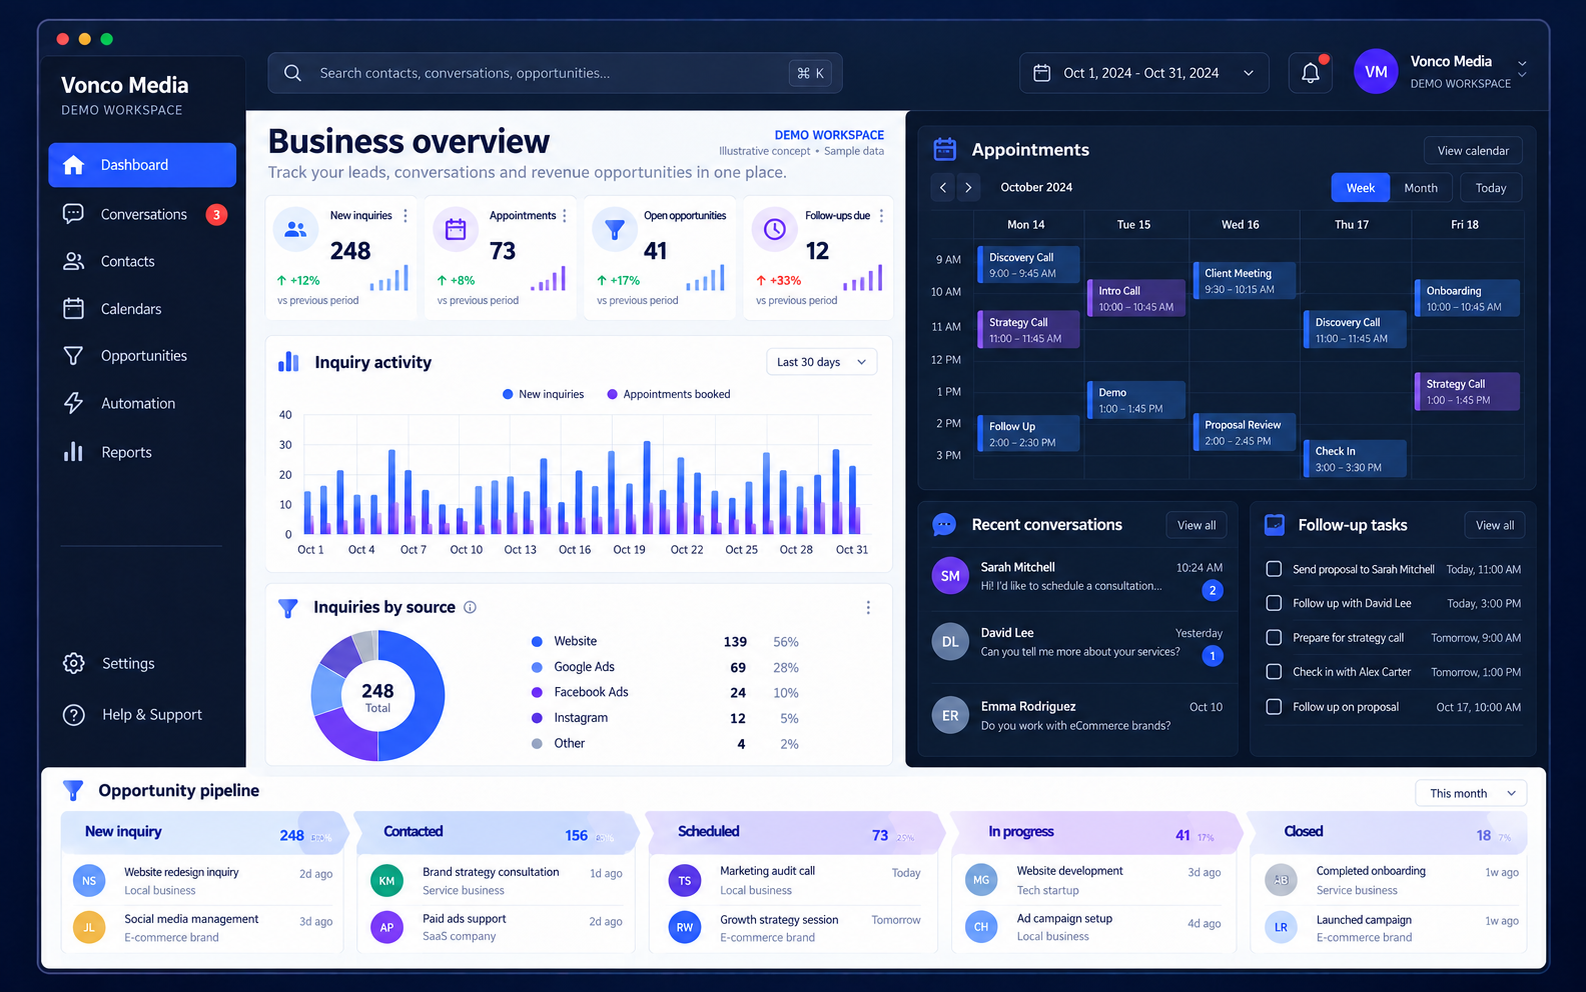Open the Client Meeting appointment on Wed 16

tap(1244, 281)
